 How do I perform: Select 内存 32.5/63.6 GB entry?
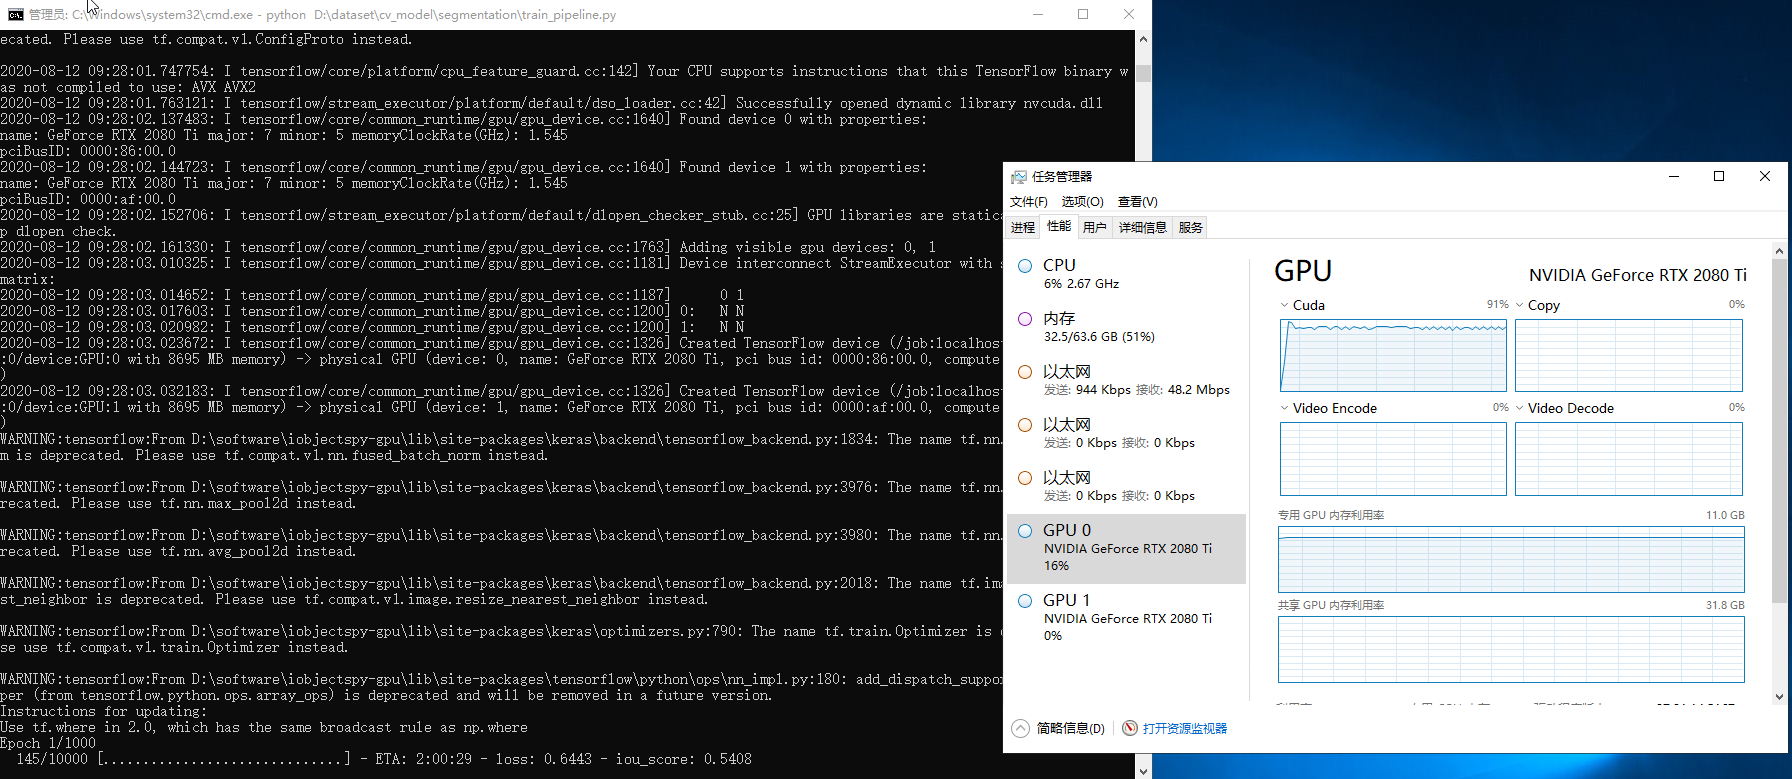pyautogui.click(x=1126, y=327)
